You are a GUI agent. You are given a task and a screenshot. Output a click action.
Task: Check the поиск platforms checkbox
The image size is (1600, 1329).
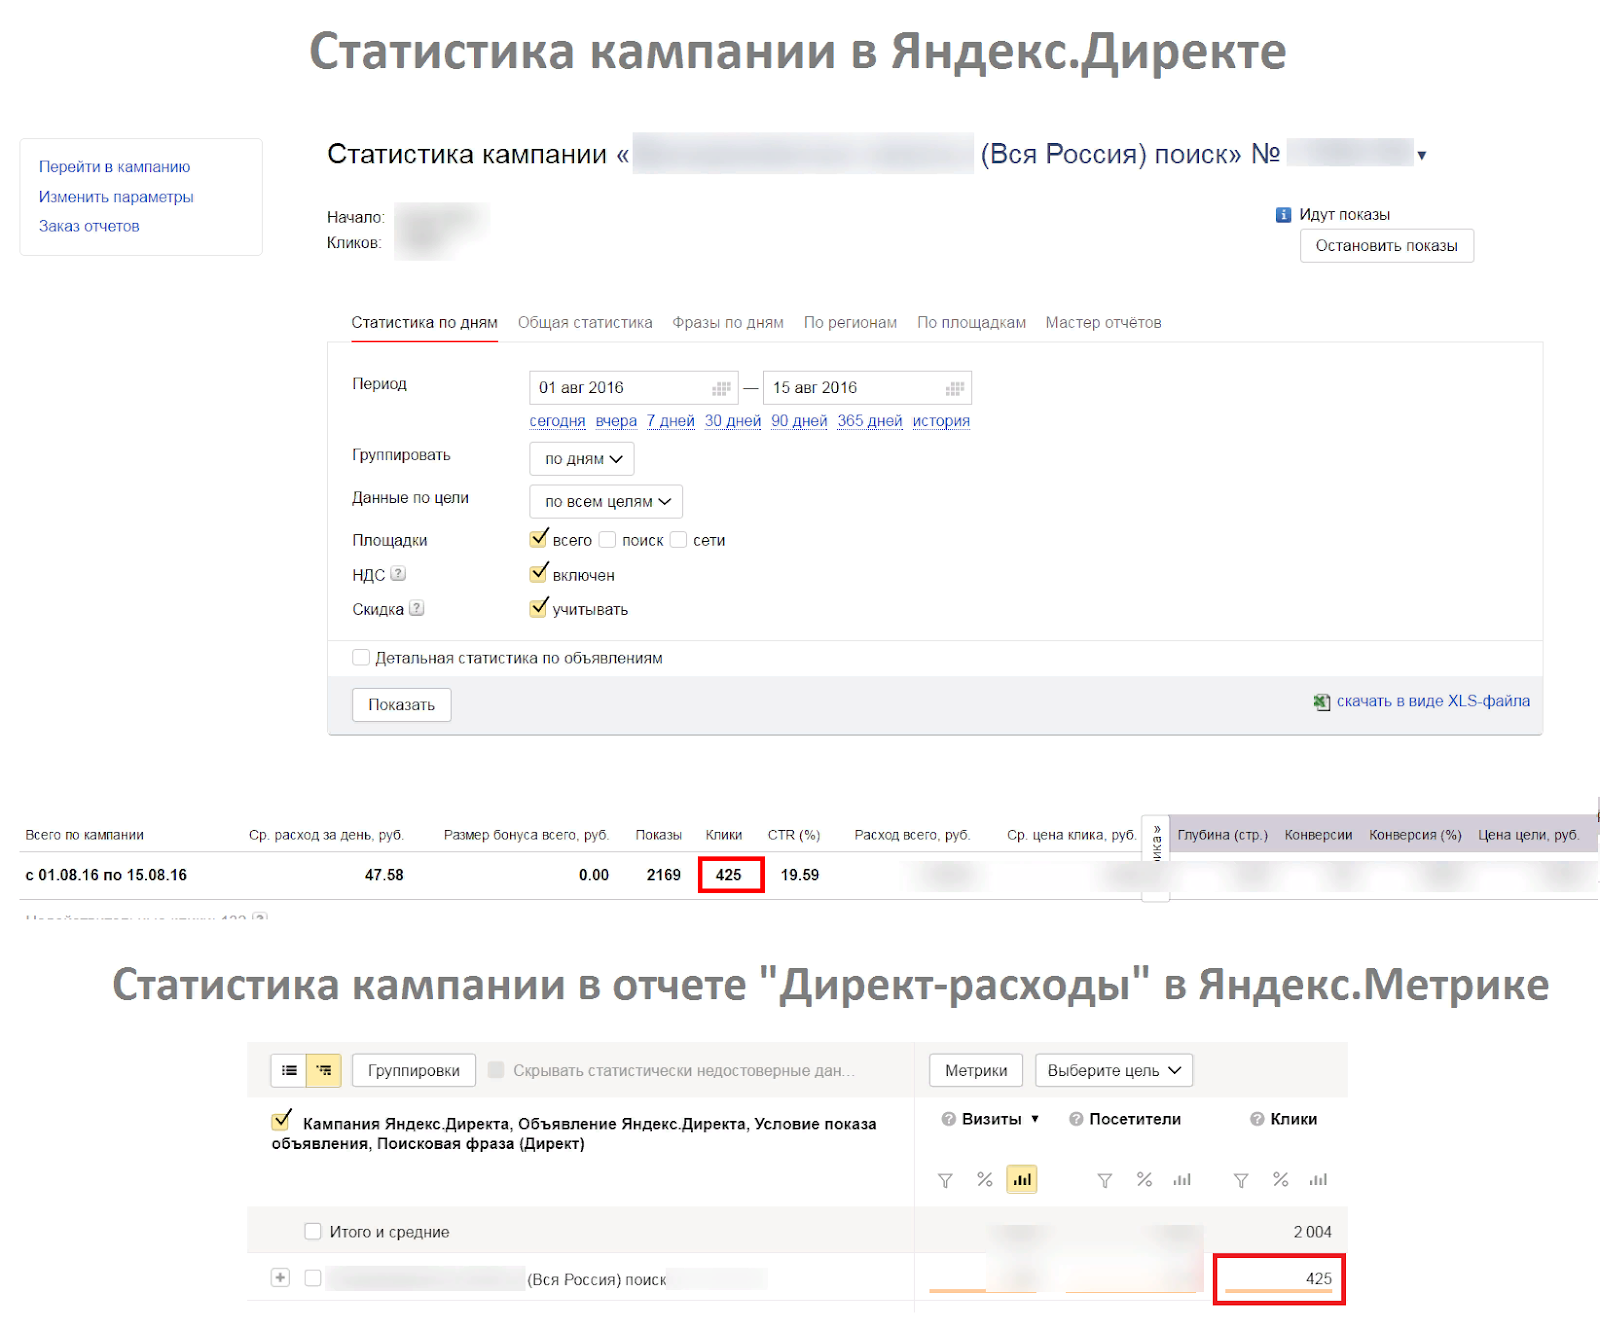point(607,540)
